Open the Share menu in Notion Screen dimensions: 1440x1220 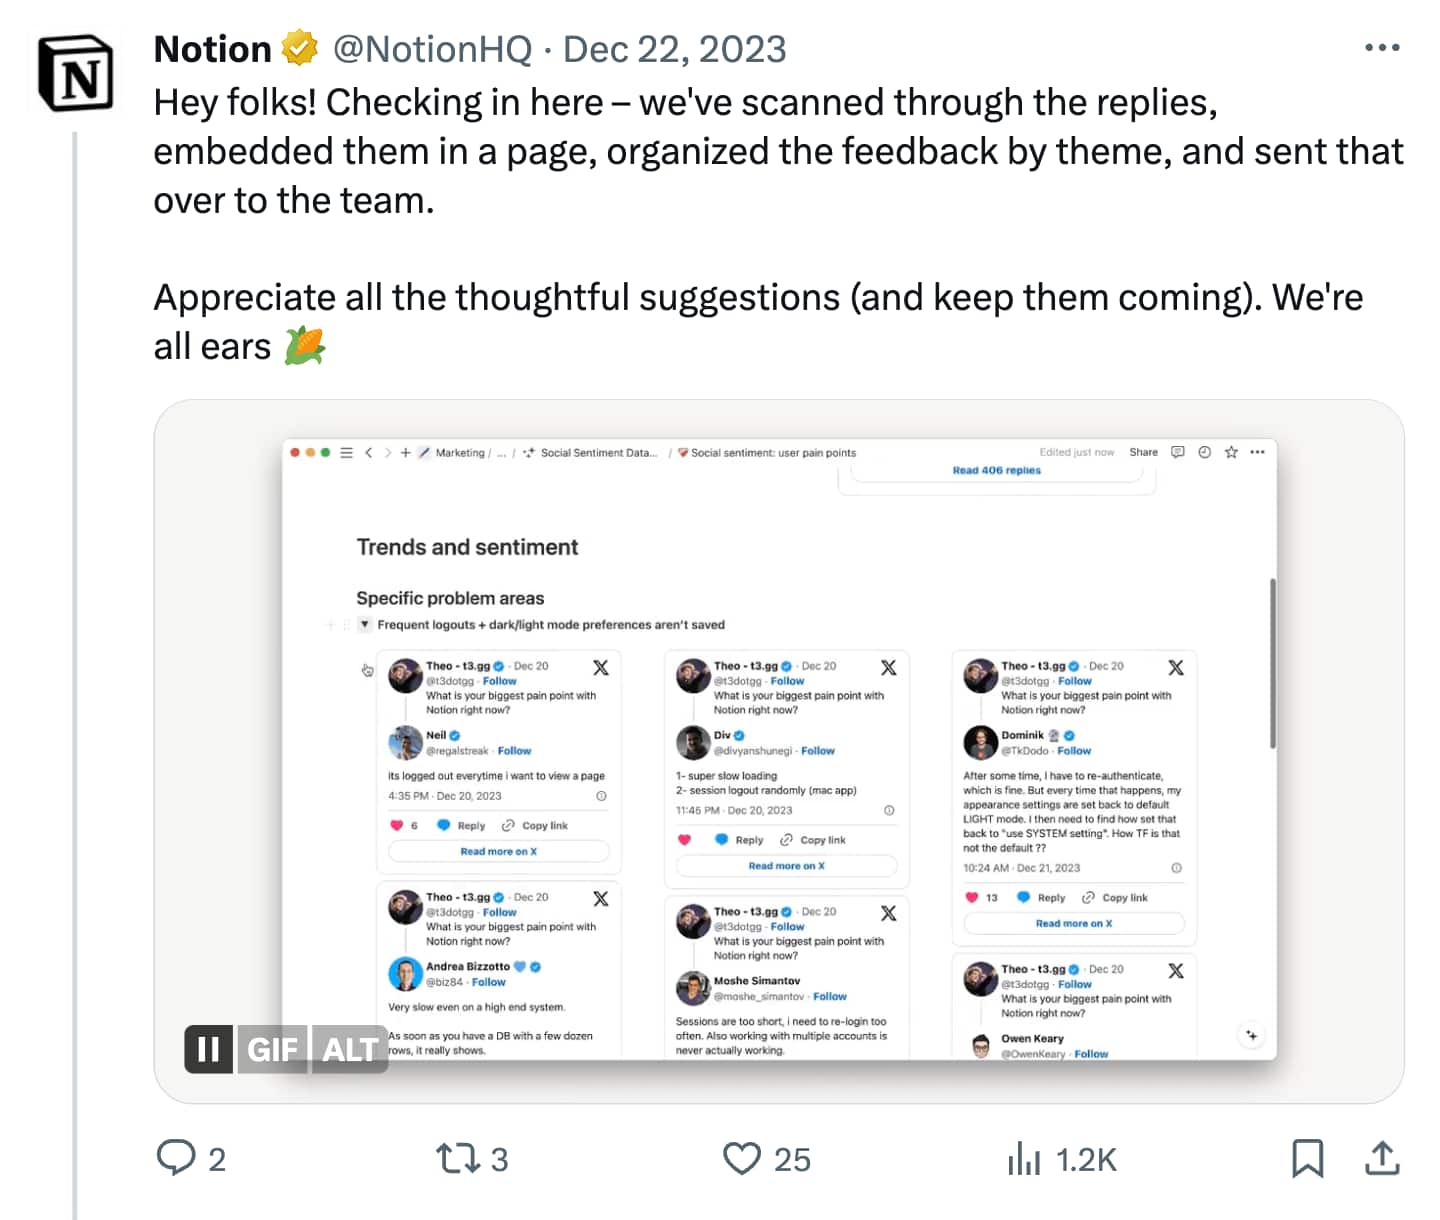point(1143,452)
